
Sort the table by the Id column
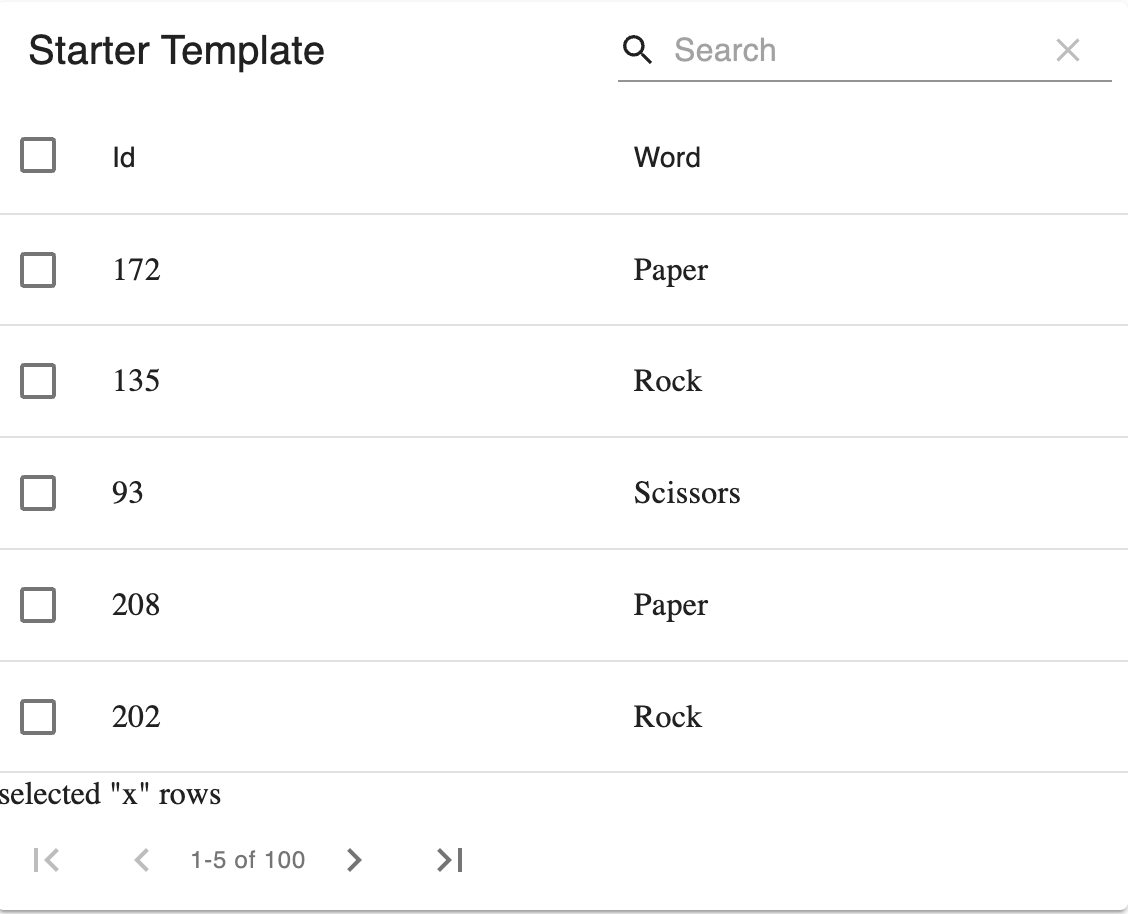pos(124,156)
